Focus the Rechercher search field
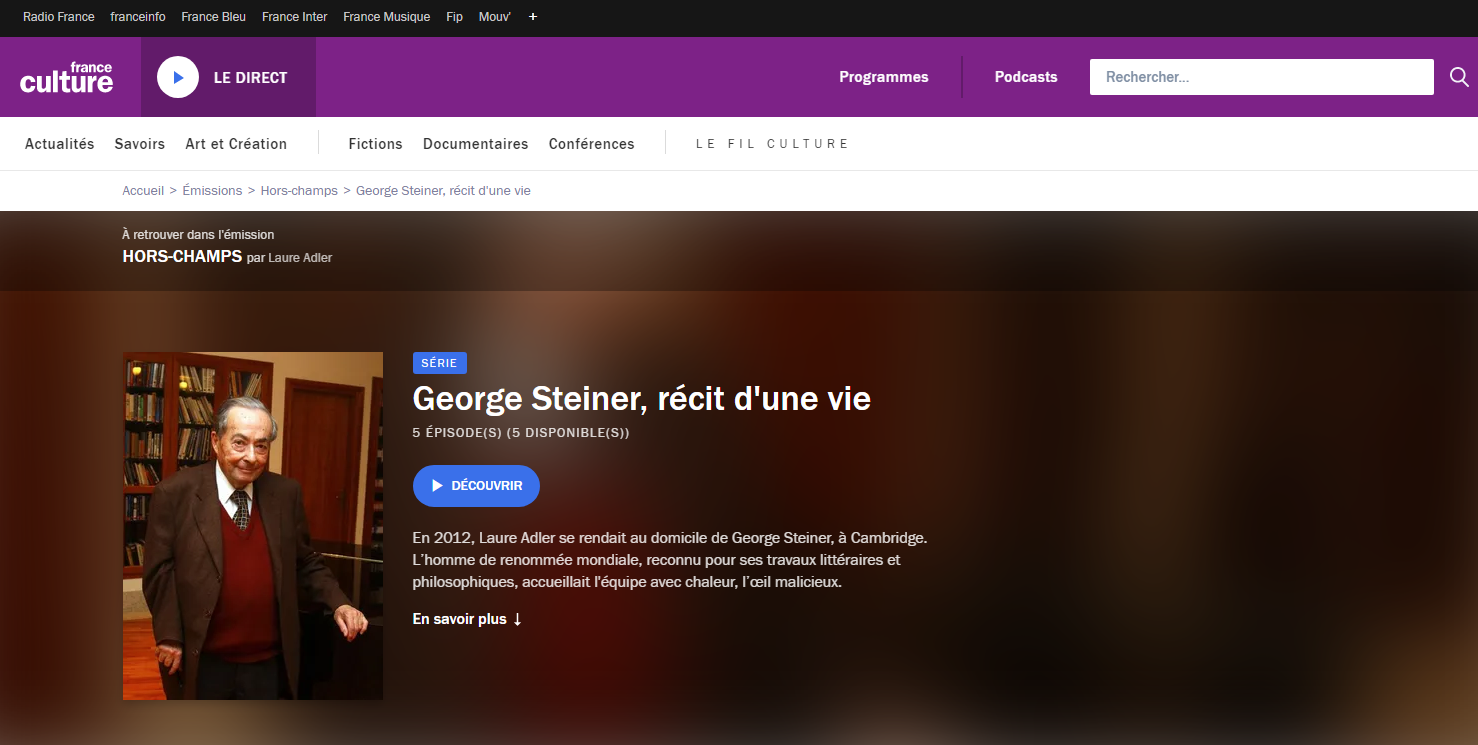Screen dimensions: 1478x745 coord(1262,77)
